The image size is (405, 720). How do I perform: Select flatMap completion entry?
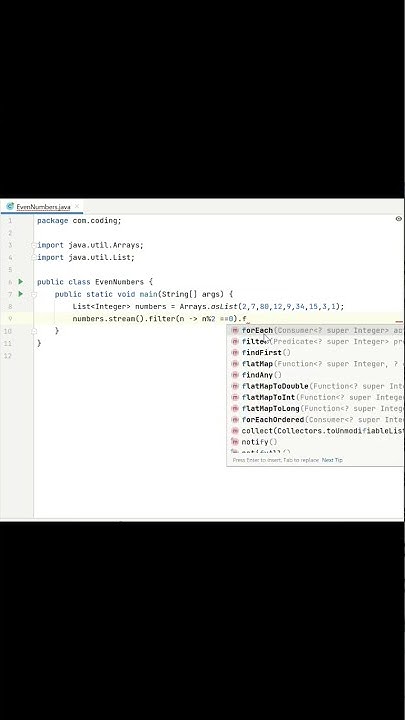coord(315,364)
